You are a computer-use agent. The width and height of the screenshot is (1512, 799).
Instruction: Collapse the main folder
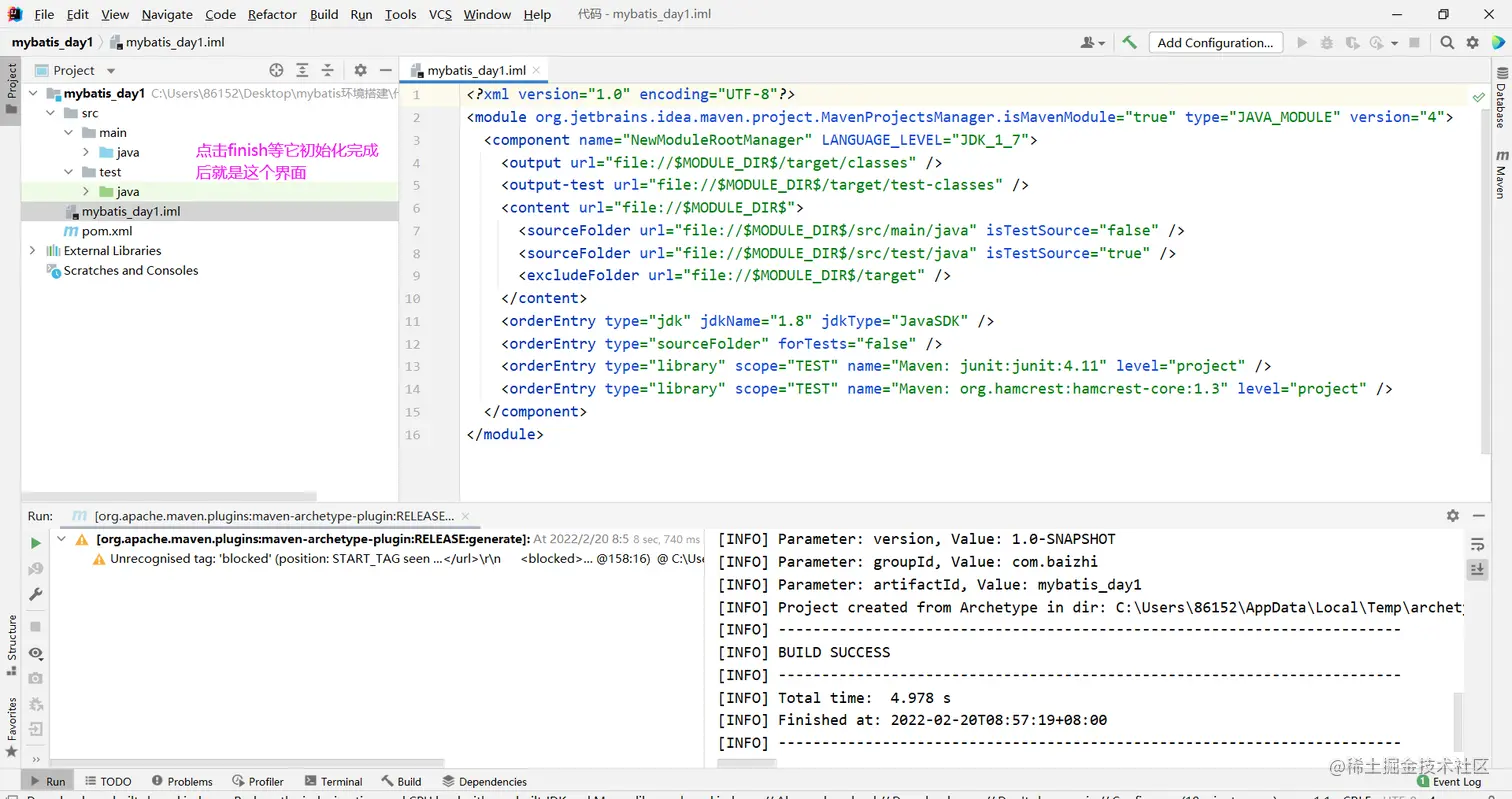coord(69,132)
